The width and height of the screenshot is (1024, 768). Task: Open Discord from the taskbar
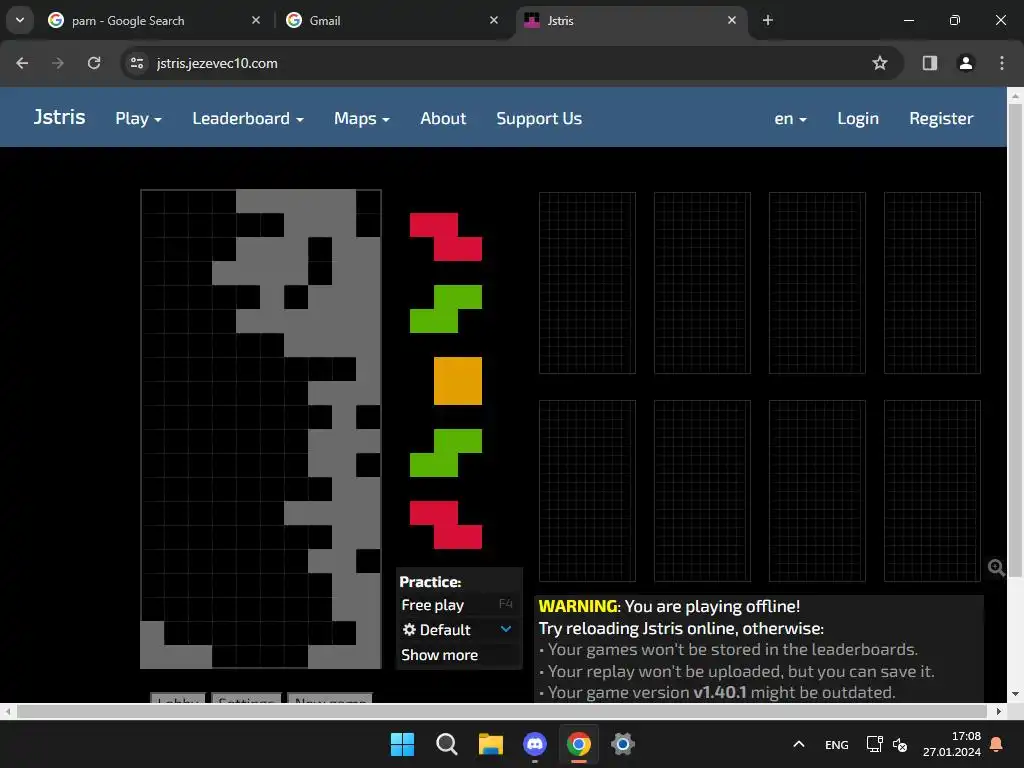pos(535,744)
